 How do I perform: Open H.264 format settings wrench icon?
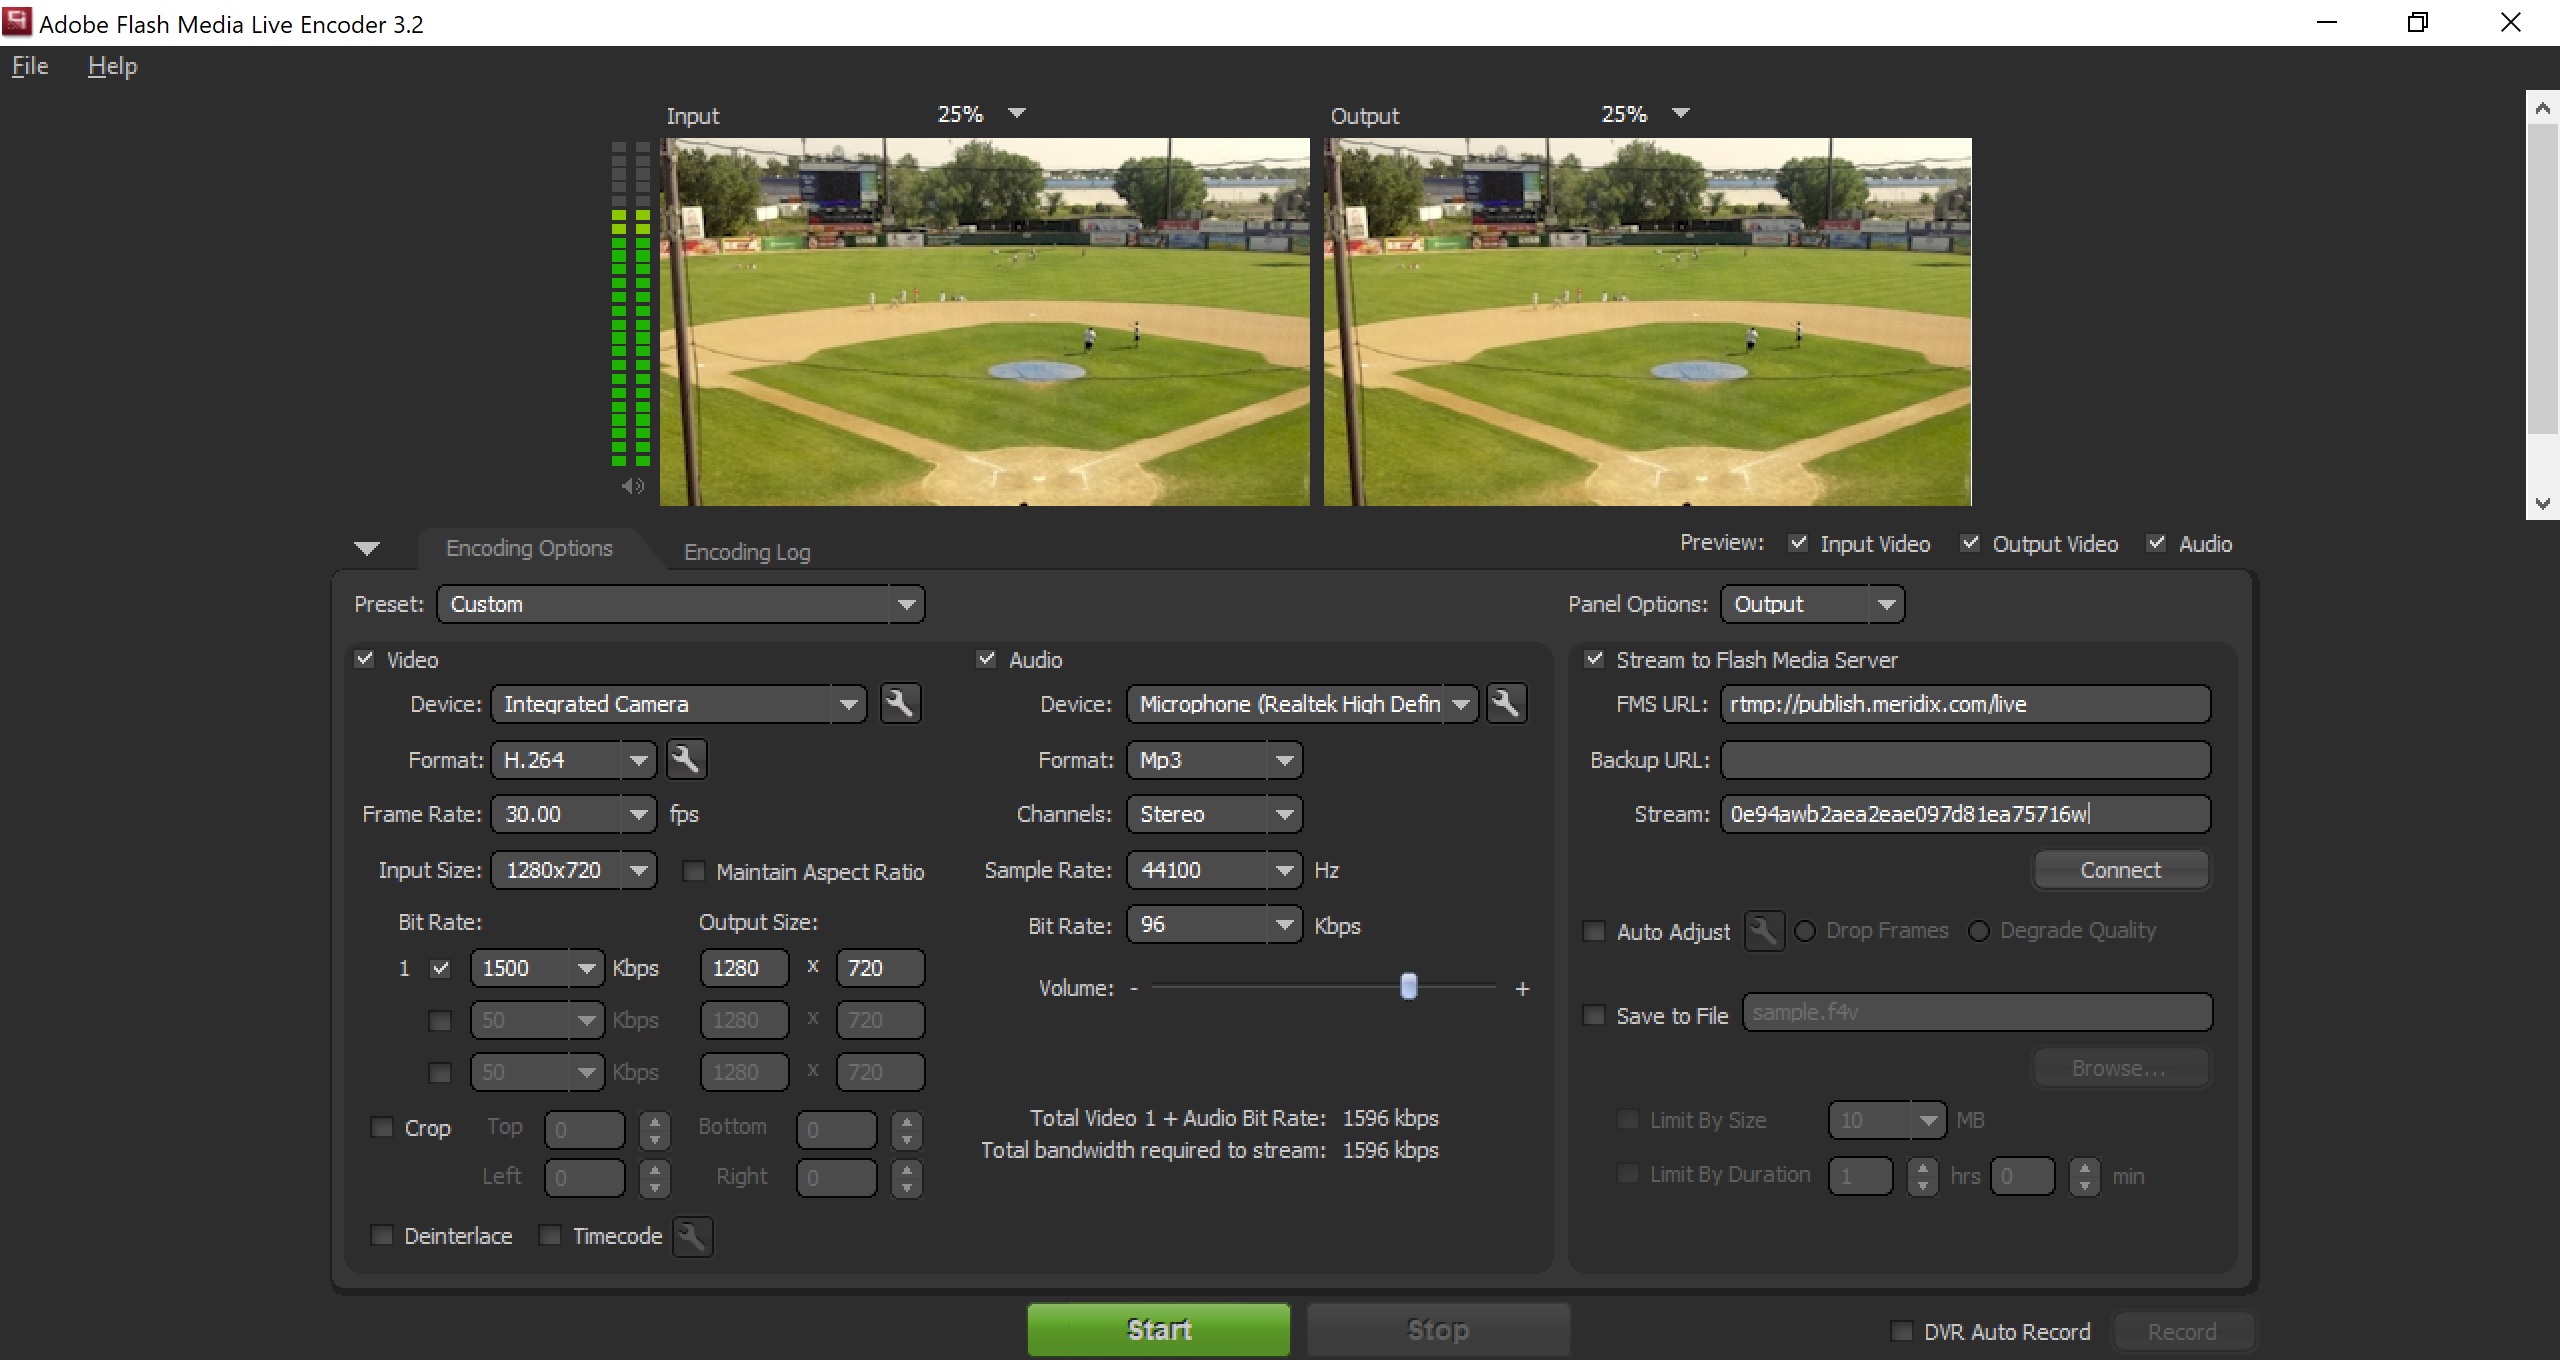point(686,760)
